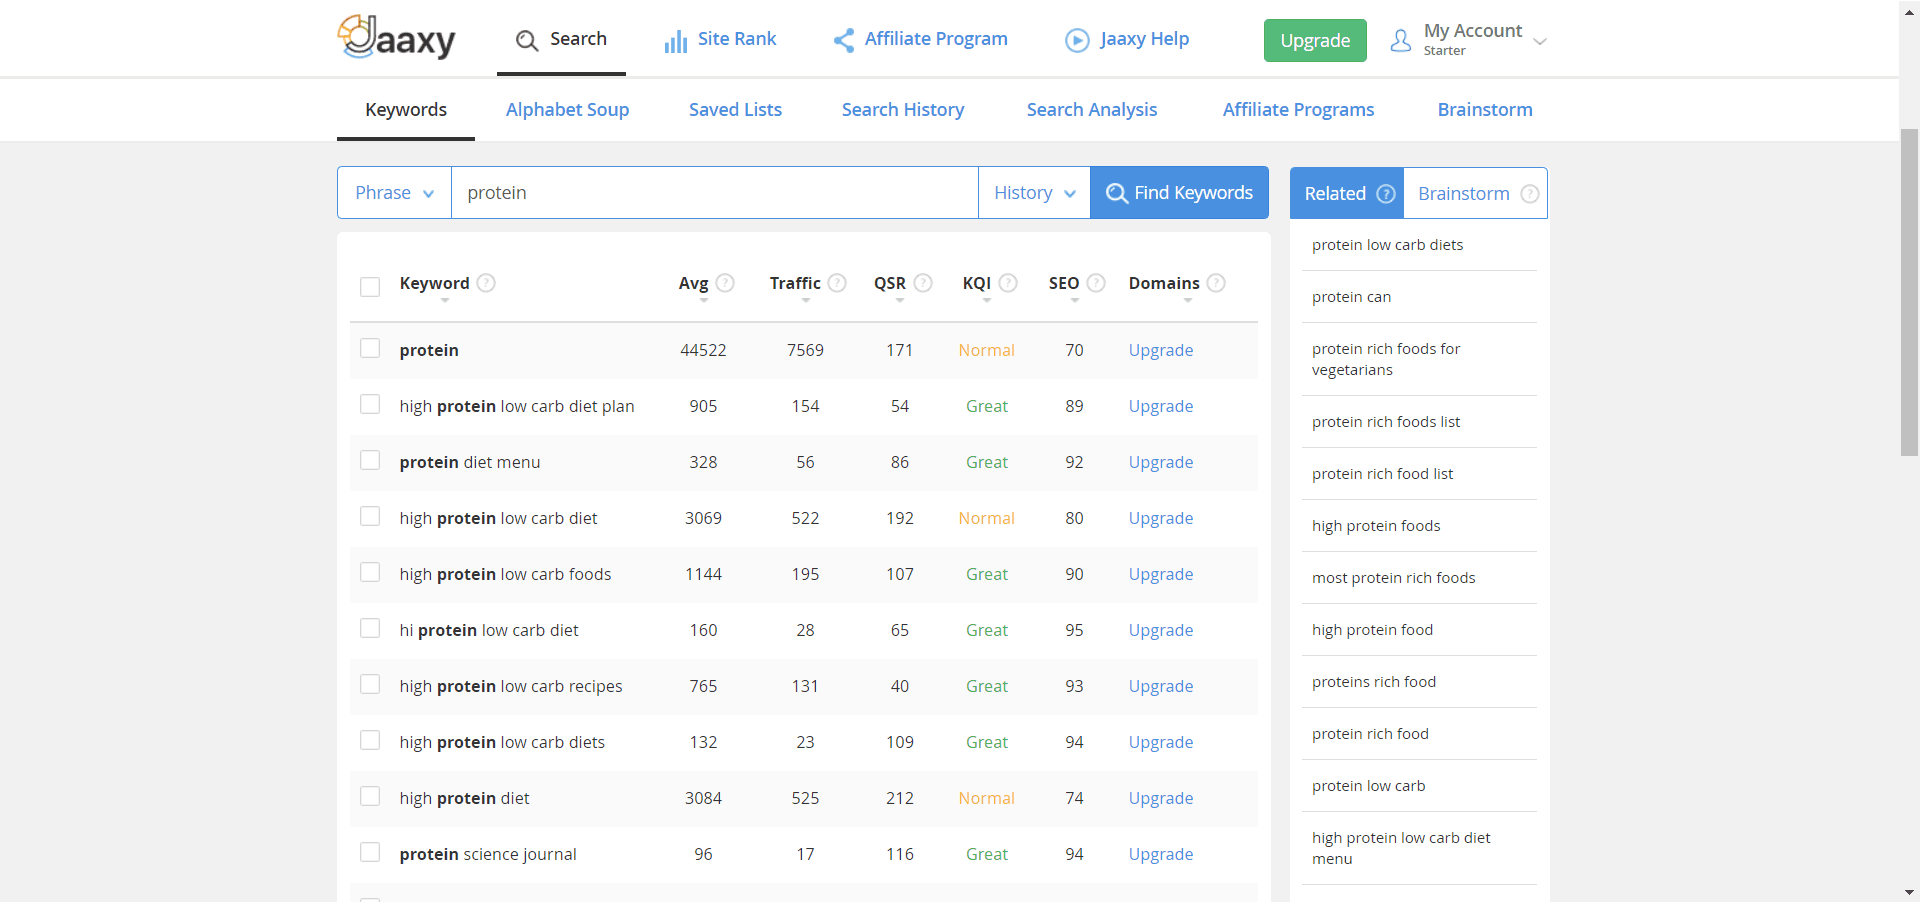Expand the My Account menu chevron
Screen dimensions: 1920x902
(1540, 42)
